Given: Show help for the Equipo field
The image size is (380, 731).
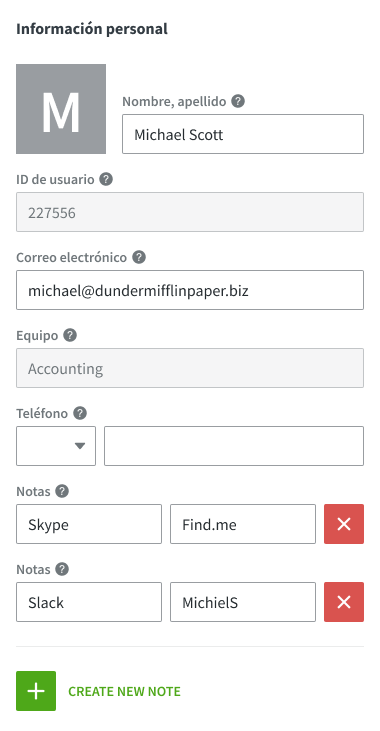Looking at the screenshot, I should click(x=70, y=335).
